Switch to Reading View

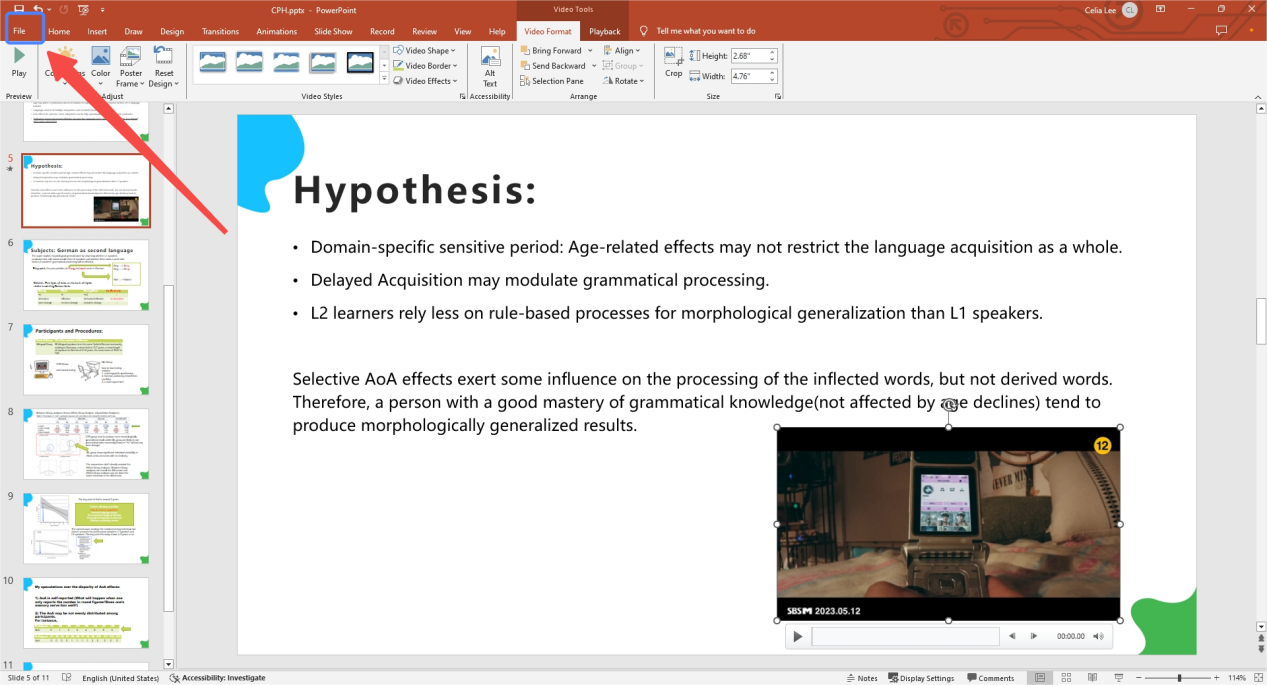pyautogui.click(x=1090, y=678)
